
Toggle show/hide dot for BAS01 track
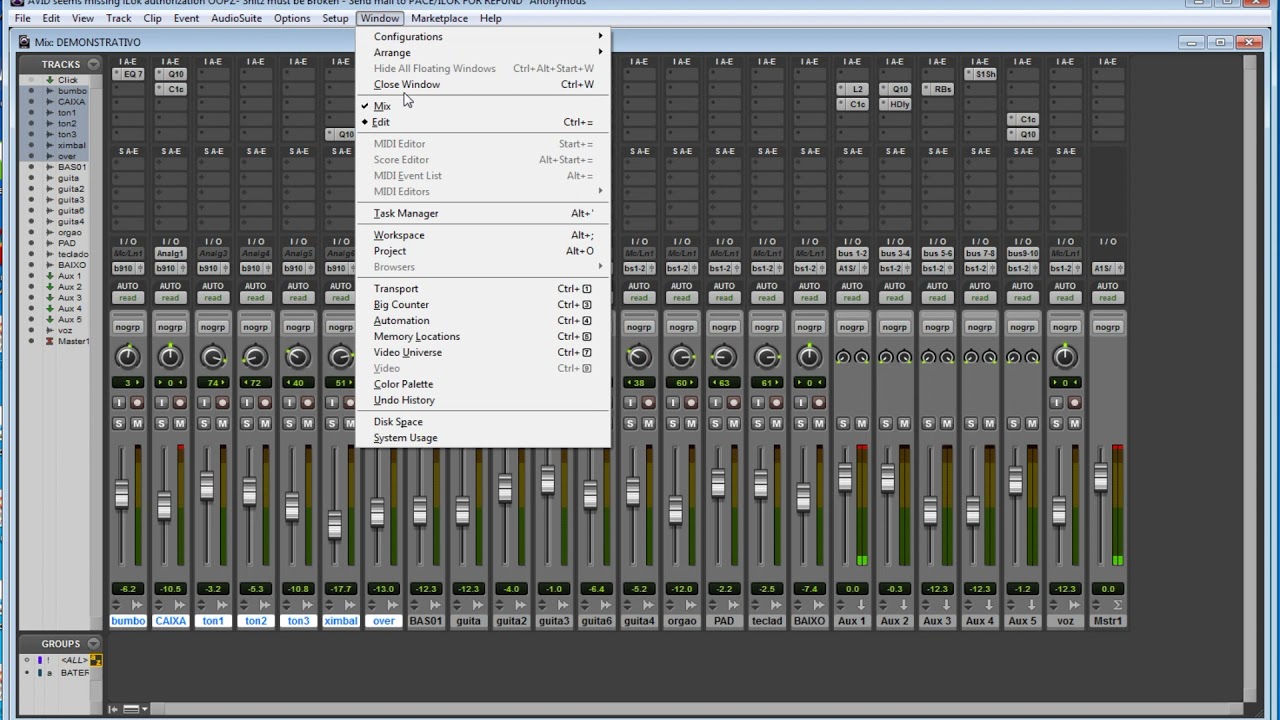pos(31,167)
